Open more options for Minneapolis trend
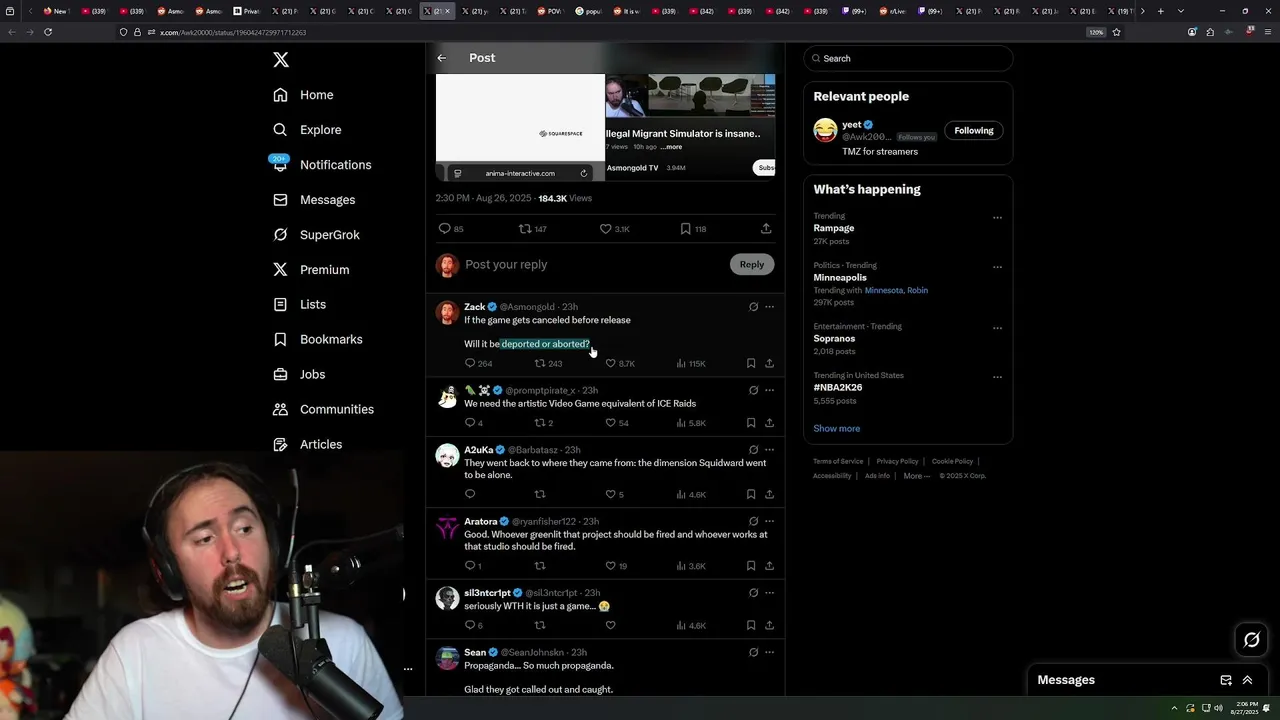1280x720 pixels. [x=997, y=267]
